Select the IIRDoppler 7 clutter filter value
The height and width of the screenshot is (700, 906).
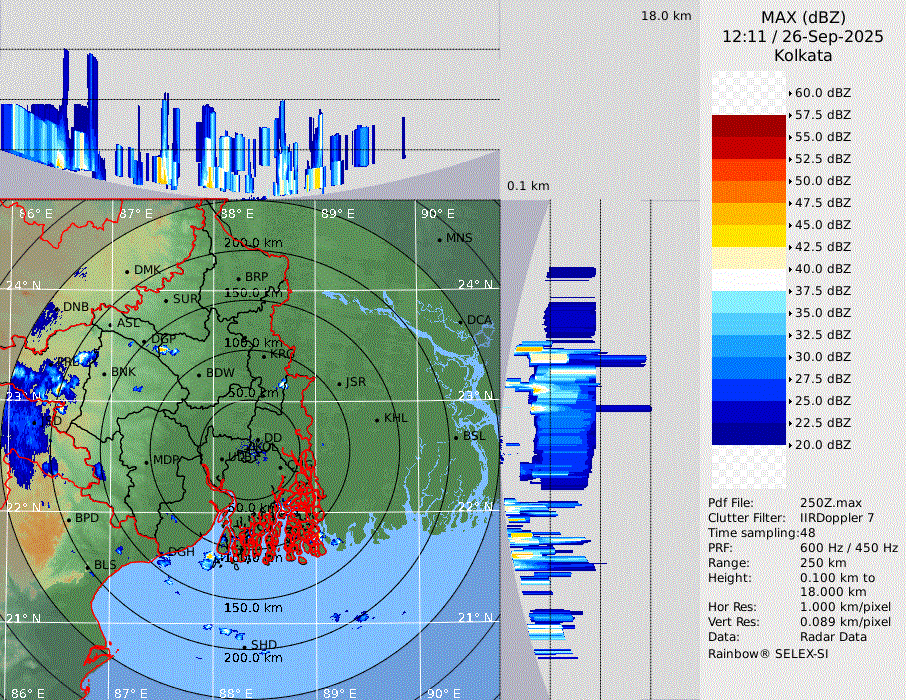pyautogui.click(x=837, y=518)
